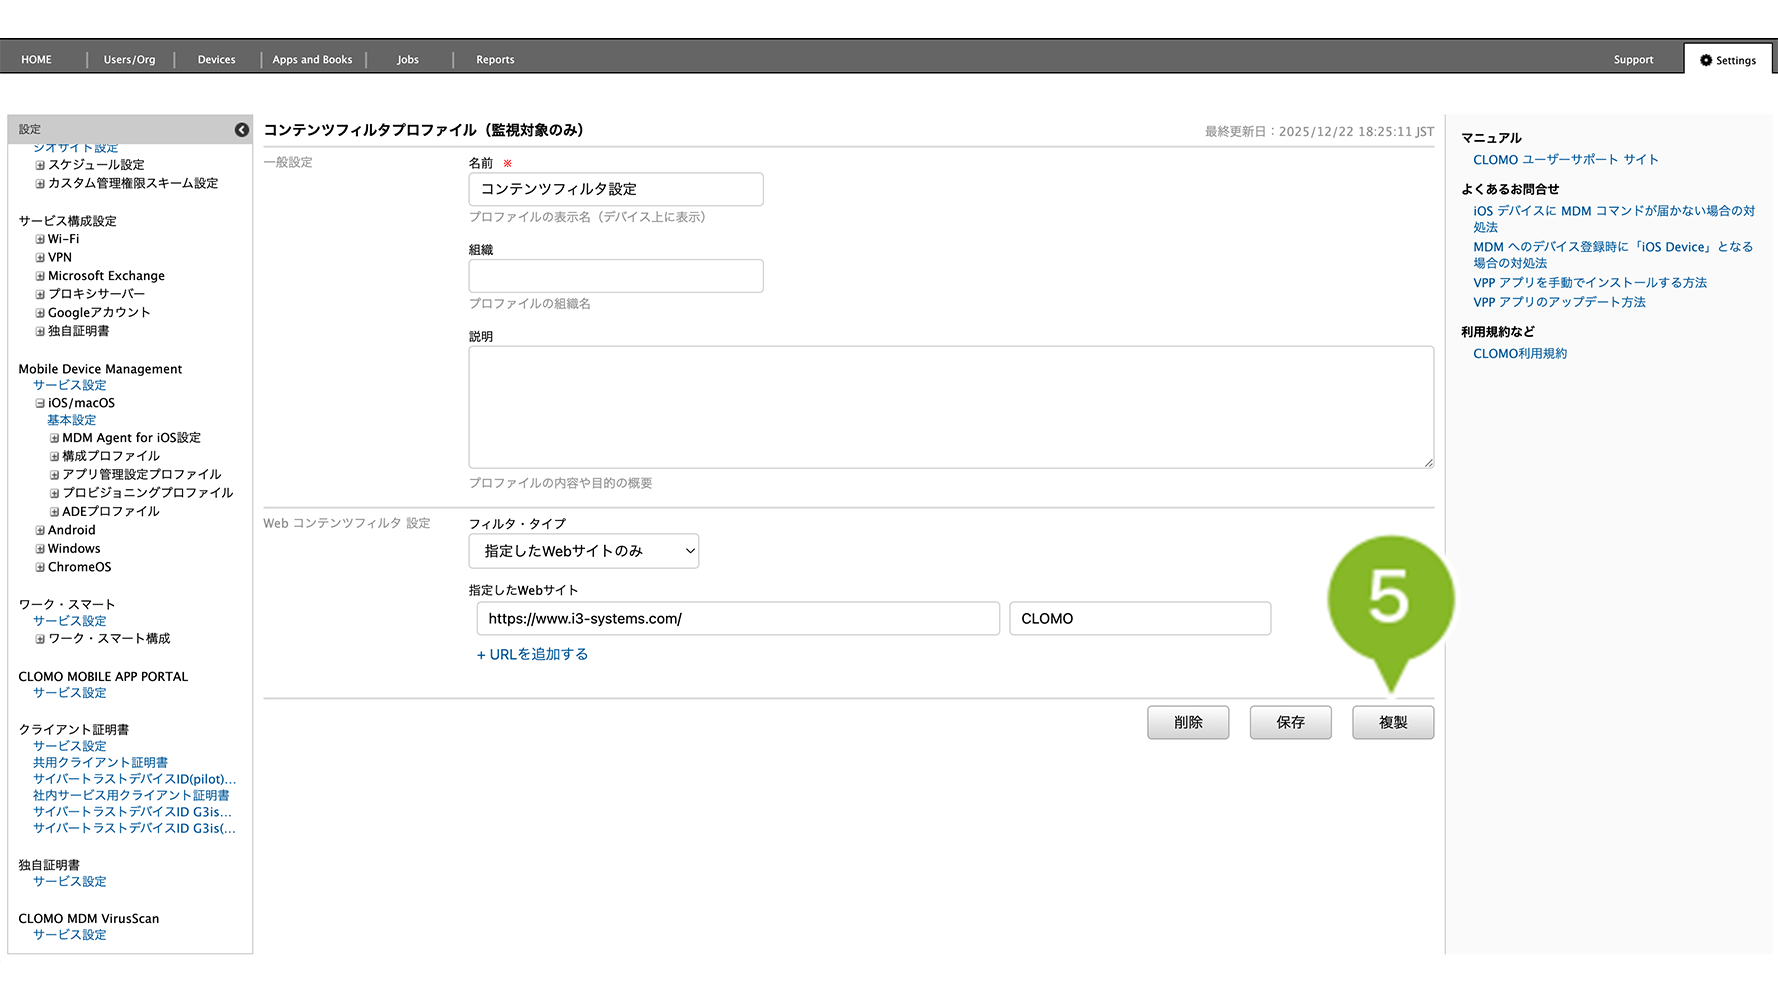Screen dimensions: 1778x1000
Task: Focus the 名前 input field
Action: click(615, 189)
